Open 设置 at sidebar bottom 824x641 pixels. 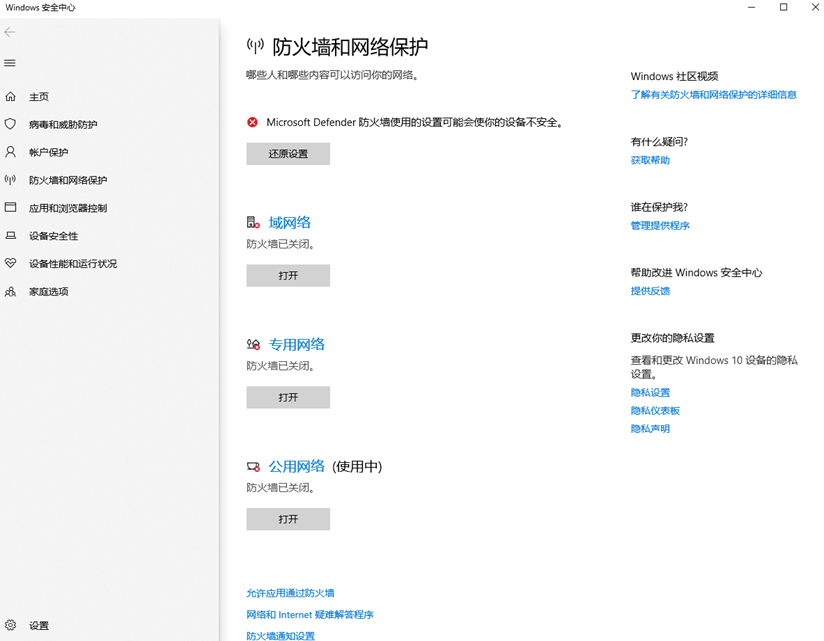(39, 625)
